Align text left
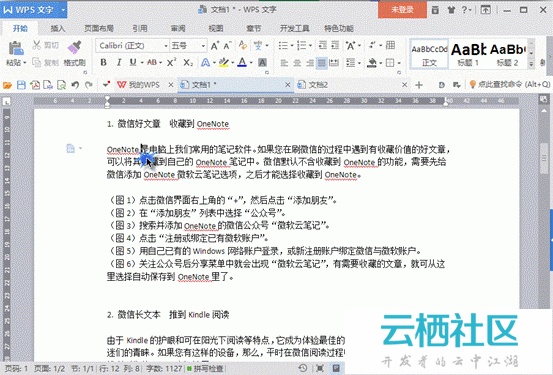 [x=284, y=63]
